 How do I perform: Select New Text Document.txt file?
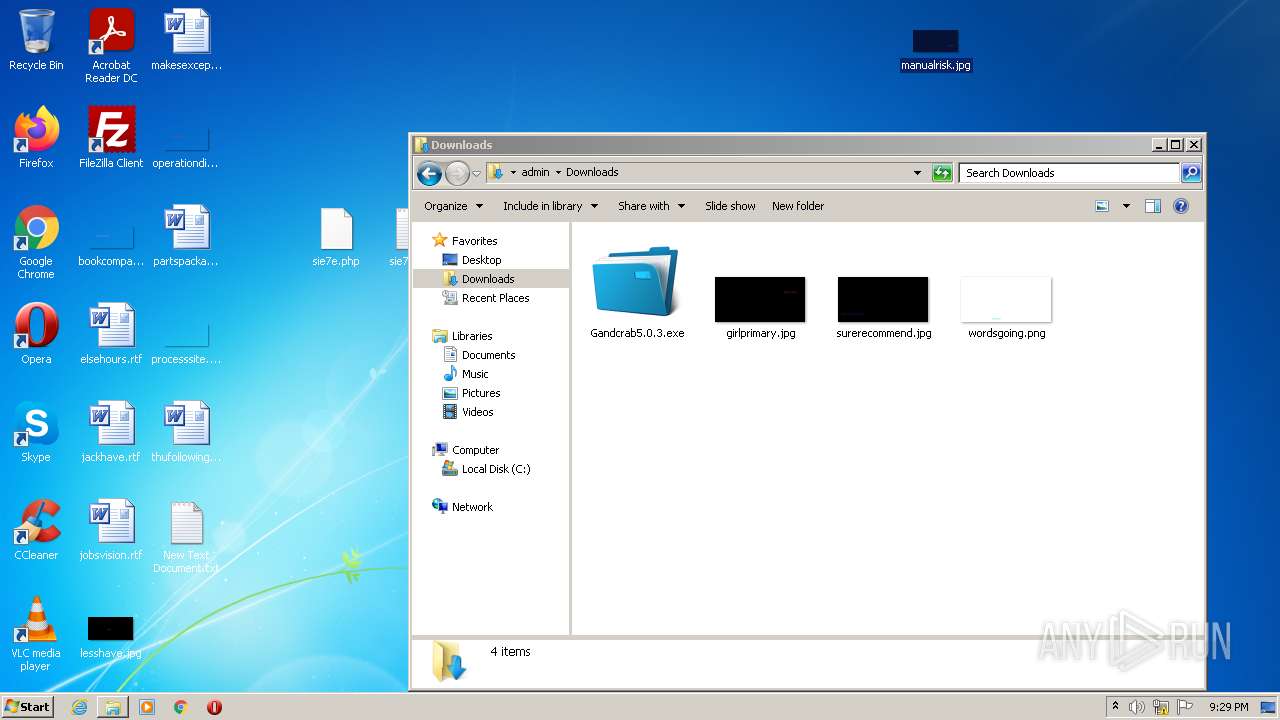coord(186,538)
